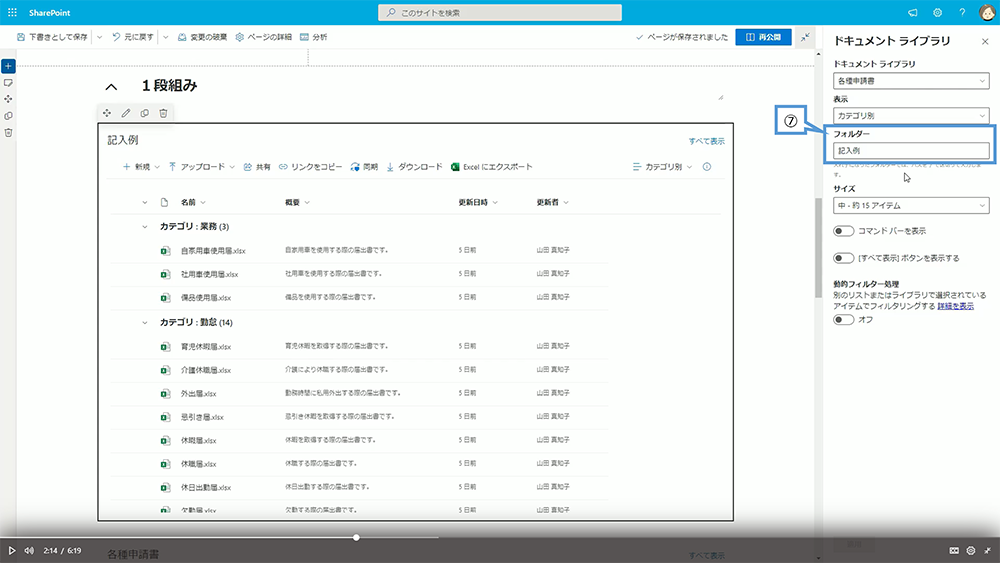
Task: Click the site search box
Action: pyautogui.click(x=499, y=12)
